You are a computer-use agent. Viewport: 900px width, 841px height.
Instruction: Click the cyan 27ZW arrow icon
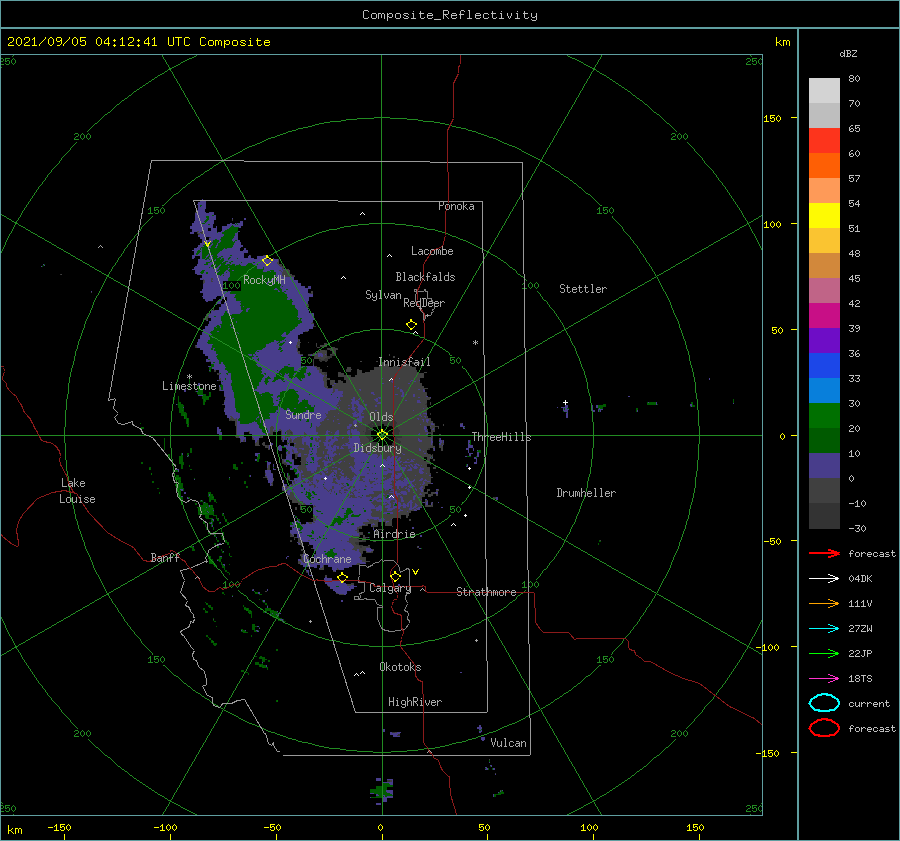pyautogui.click(x=824, y=629)
